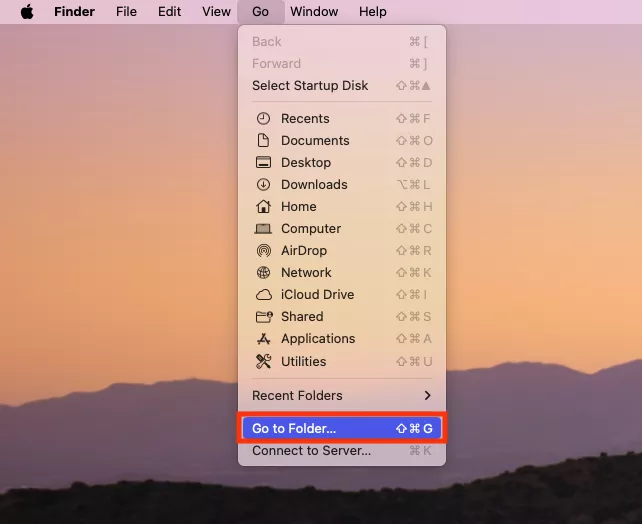Click the Downloads arrow icon
The height and width of the screenshot is (524, 642).
[263, 185]
